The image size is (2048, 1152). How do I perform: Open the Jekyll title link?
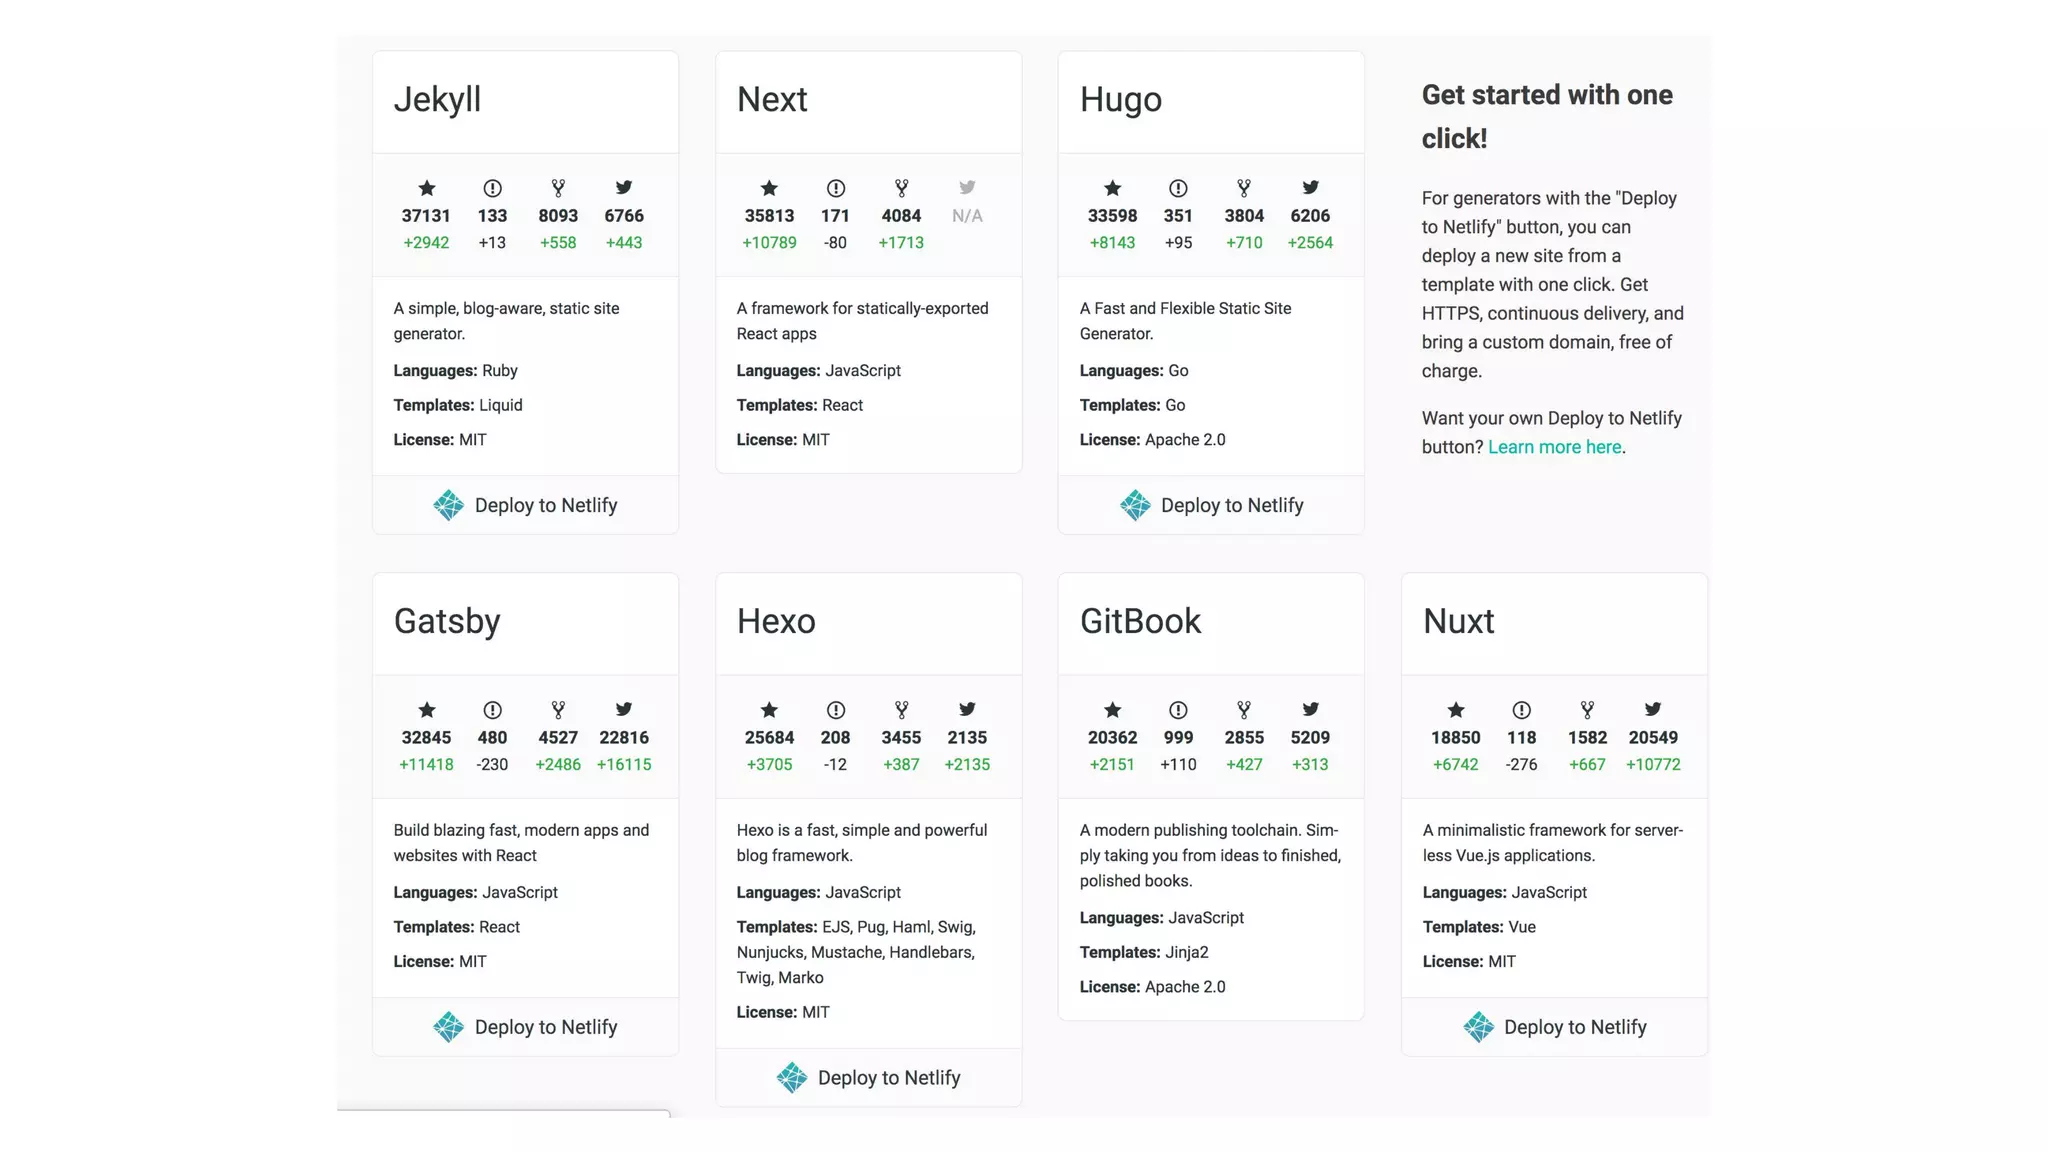(437, 100)
